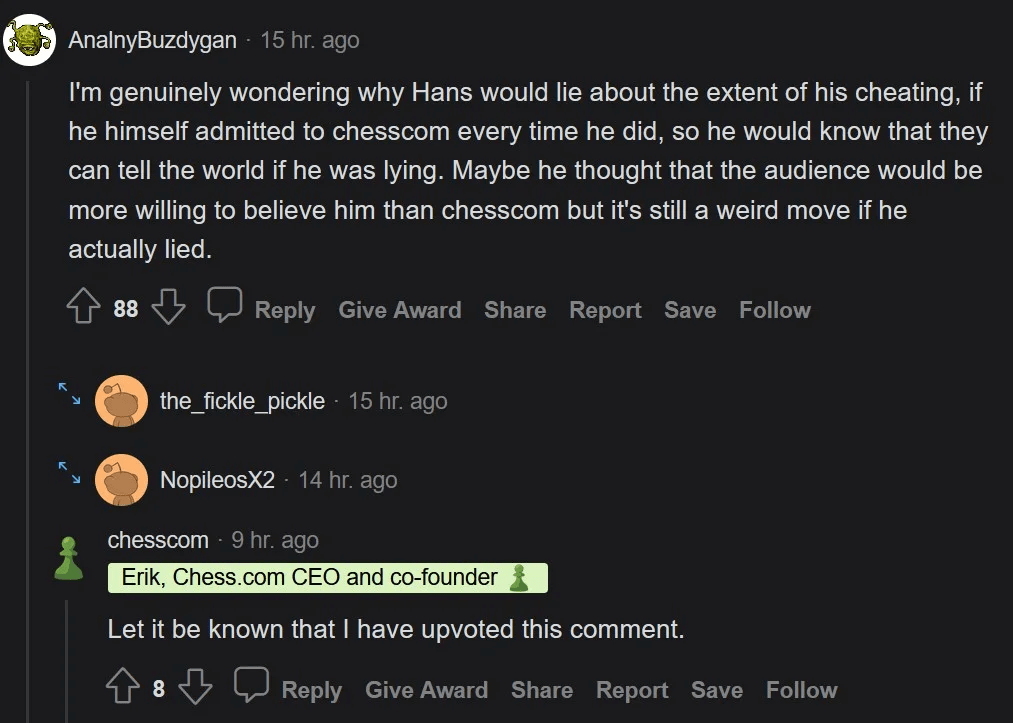This screenshot has height=723, width=1013.
Task: Click AnalnyBuzdygan's profile avatar
Action: (x=29, y=40)
